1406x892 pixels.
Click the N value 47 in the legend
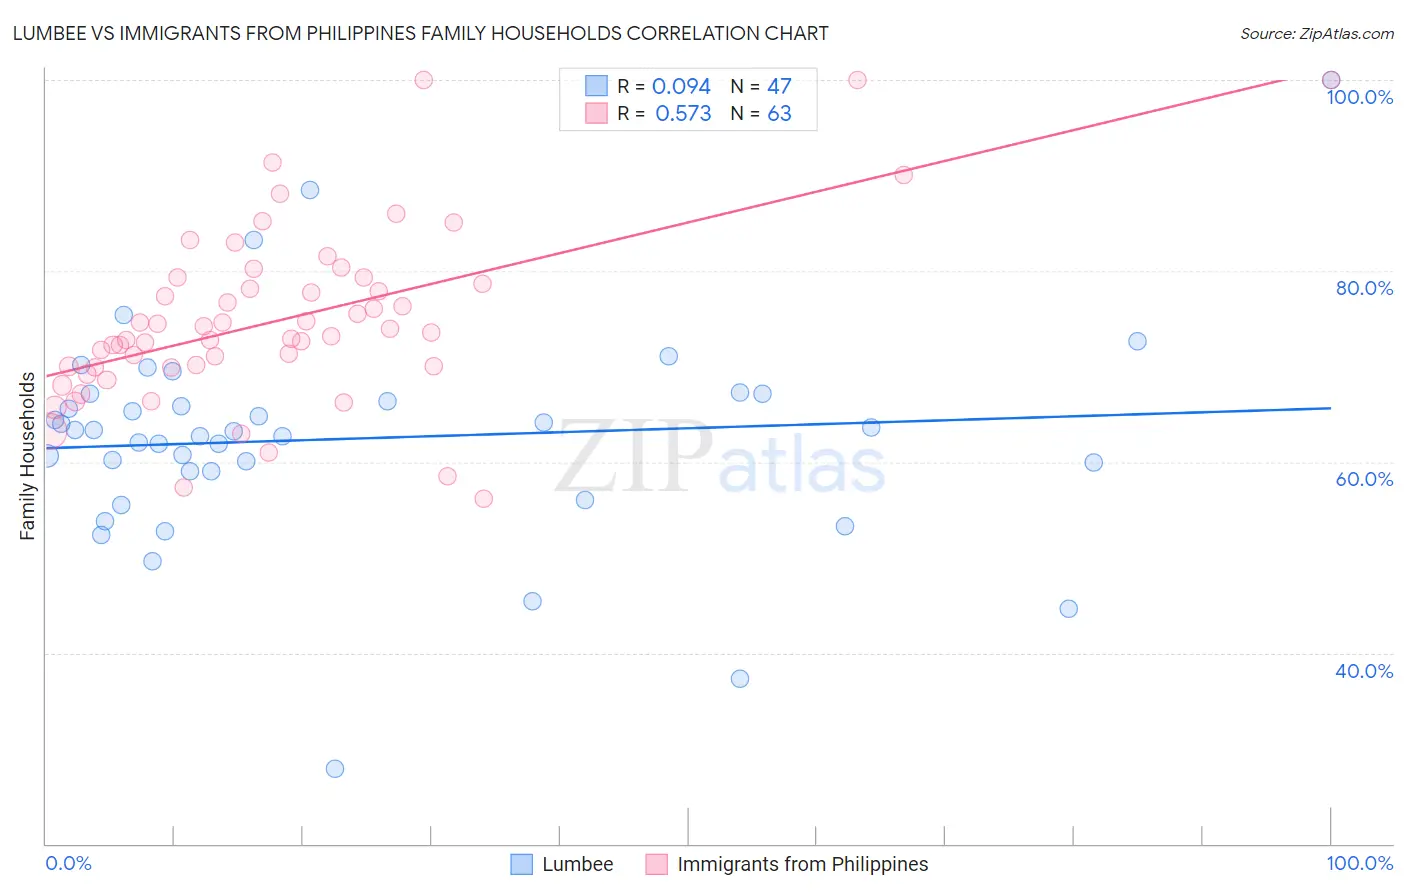click(x=779, y=87)
